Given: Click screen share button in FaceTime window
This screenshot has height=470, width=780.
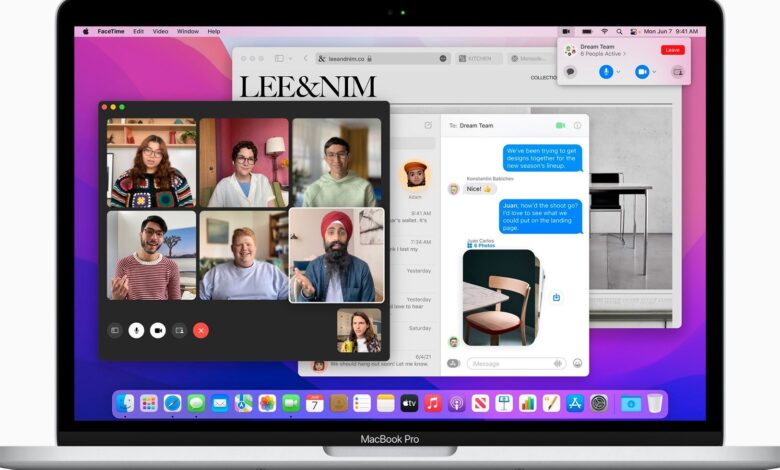Looking at the screenshot, I should [180, 330].
